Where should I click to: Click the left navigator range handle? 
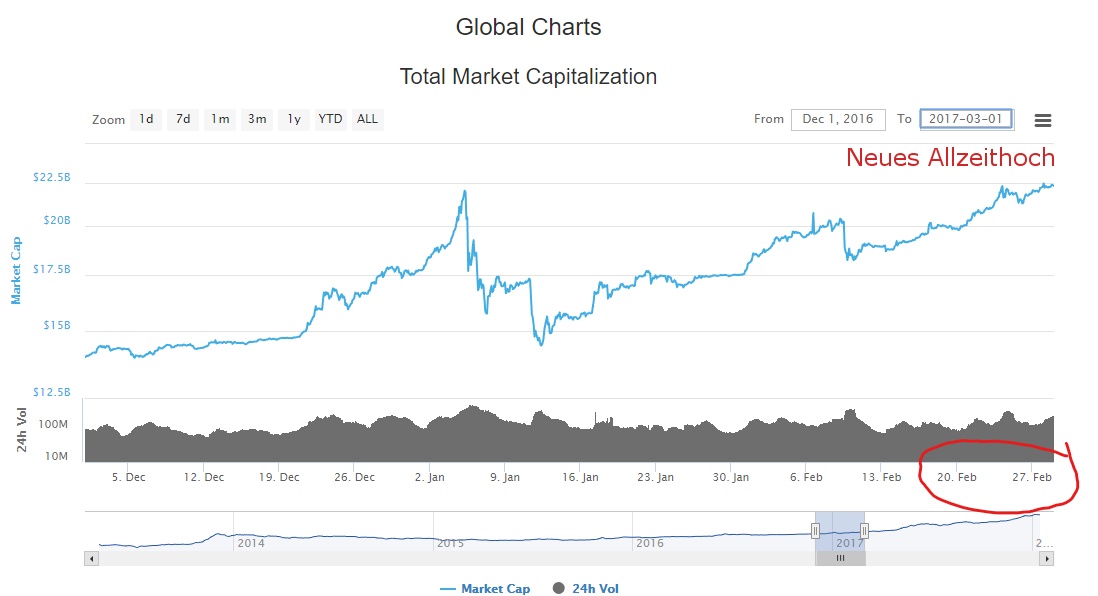[815, 531]
